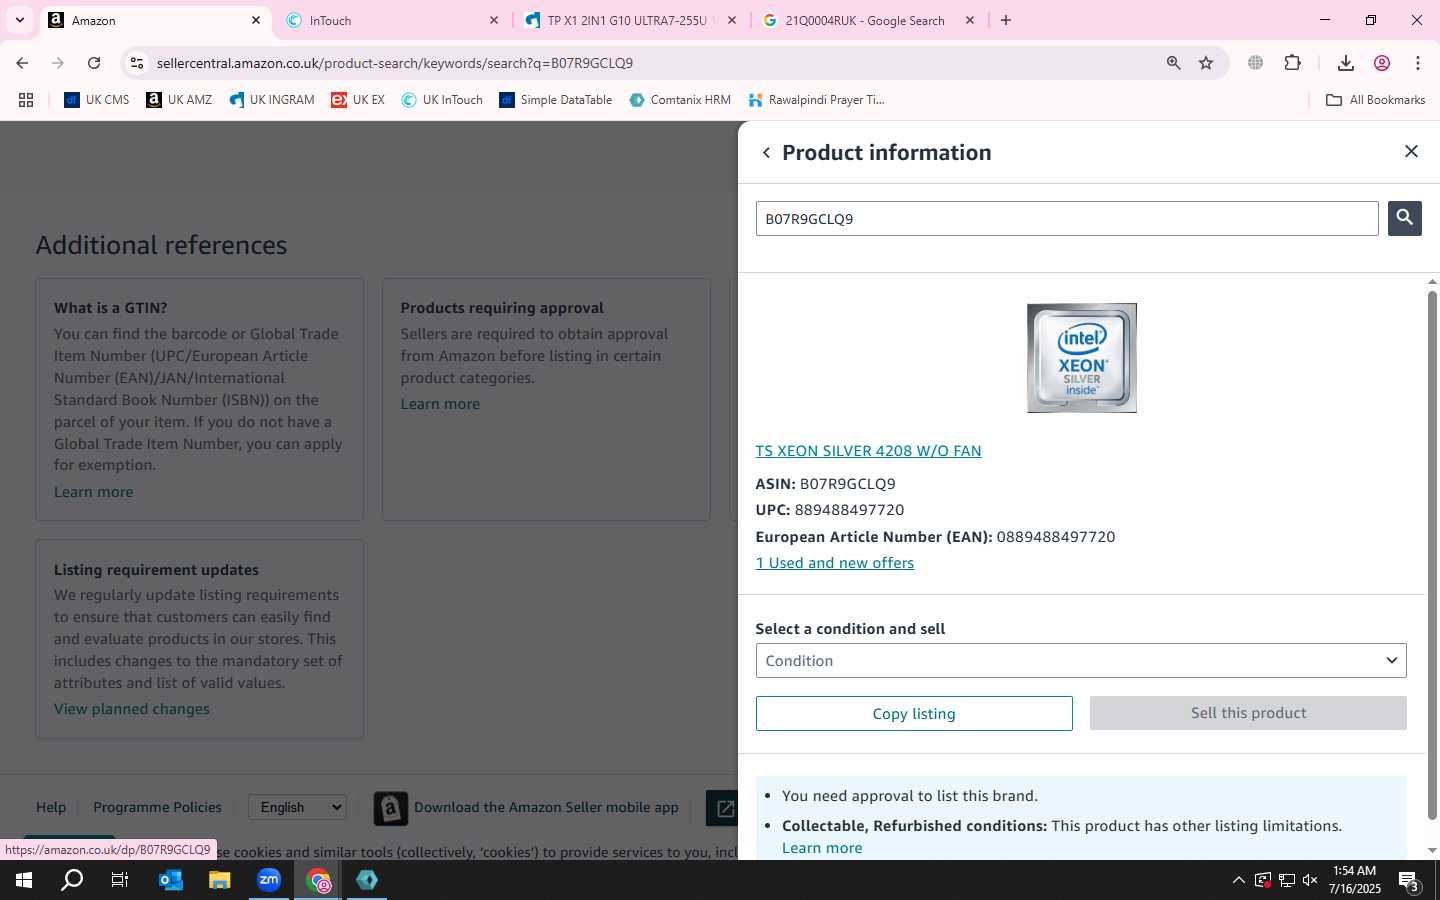Open Zoom from the taskbar

click(x=269, y=880)
